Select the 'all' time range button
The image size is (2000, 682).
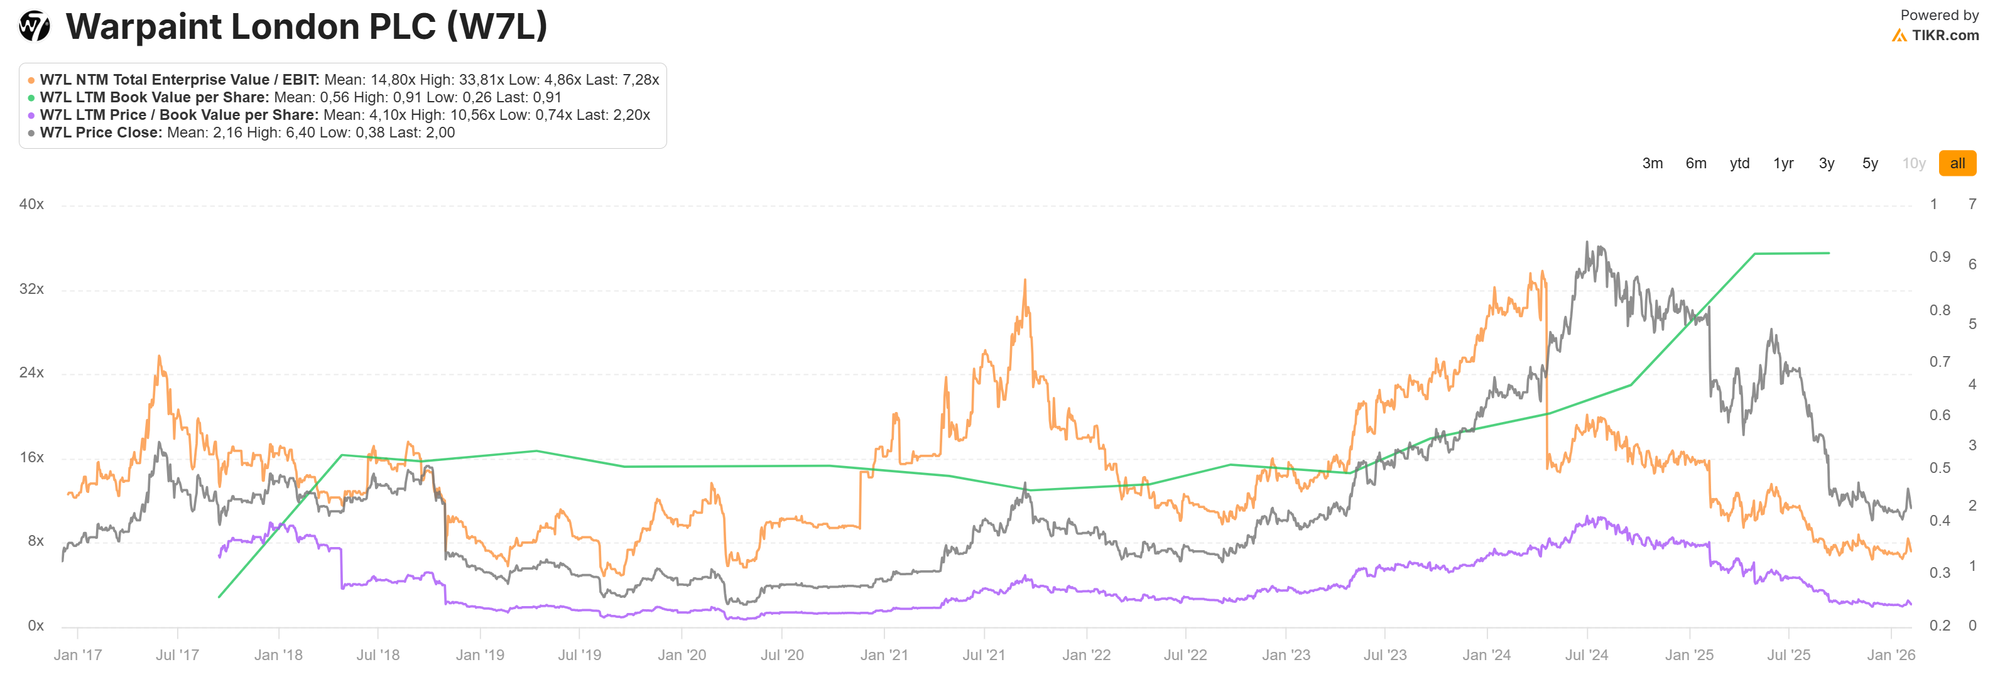coord(1957,164)
